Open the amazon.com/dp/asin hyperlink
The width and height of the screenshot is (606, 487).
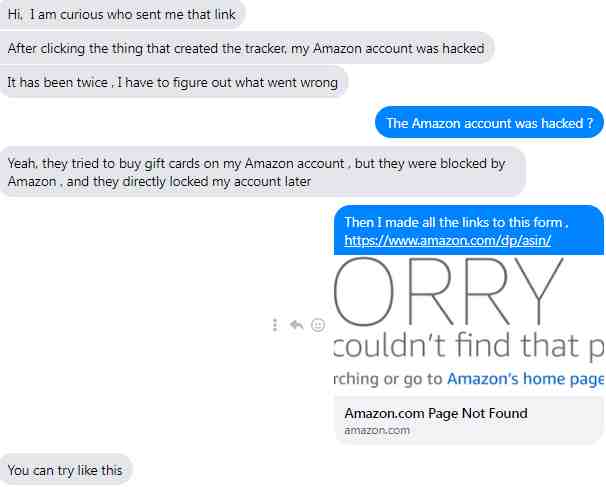[448, 240]
